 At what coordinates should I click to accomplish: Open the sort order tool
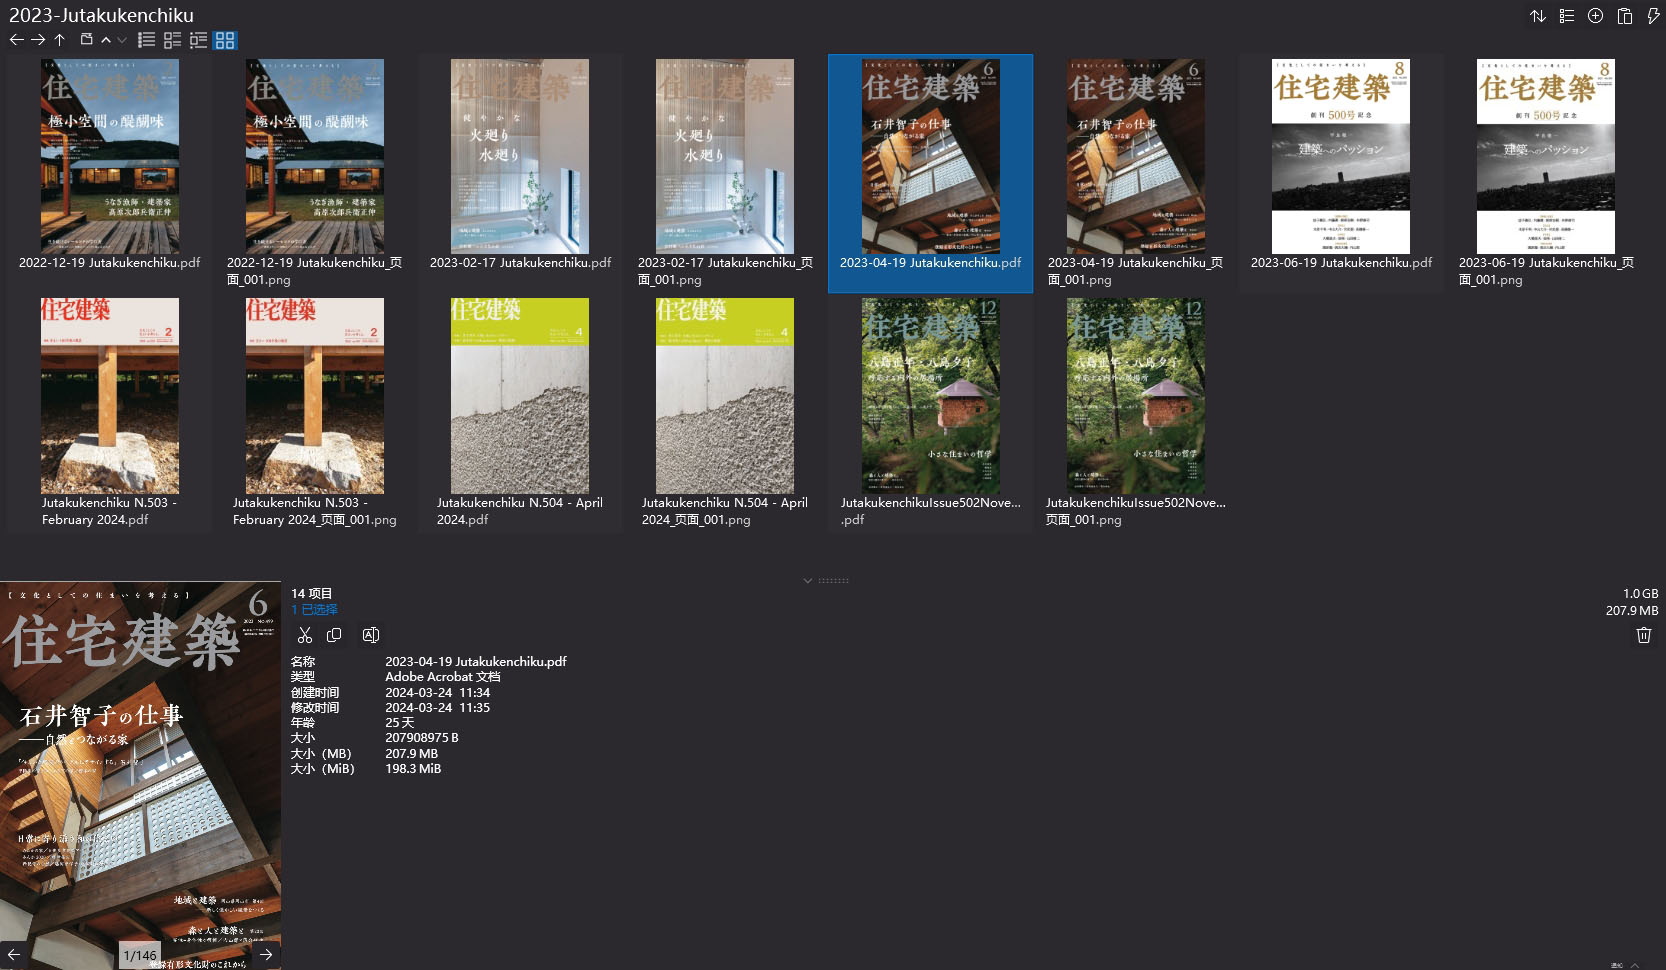1538,15
